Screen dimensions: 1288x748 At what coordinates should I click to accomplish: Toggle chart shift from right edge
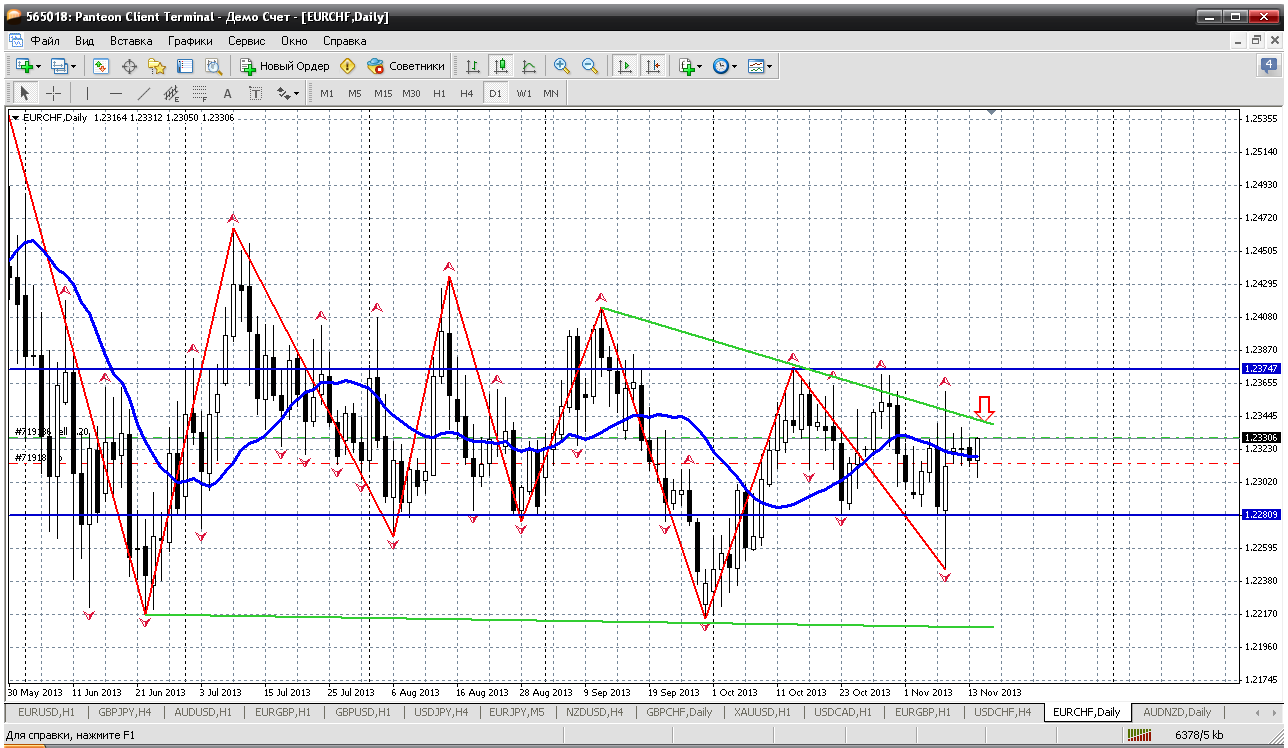click(653, 66)
